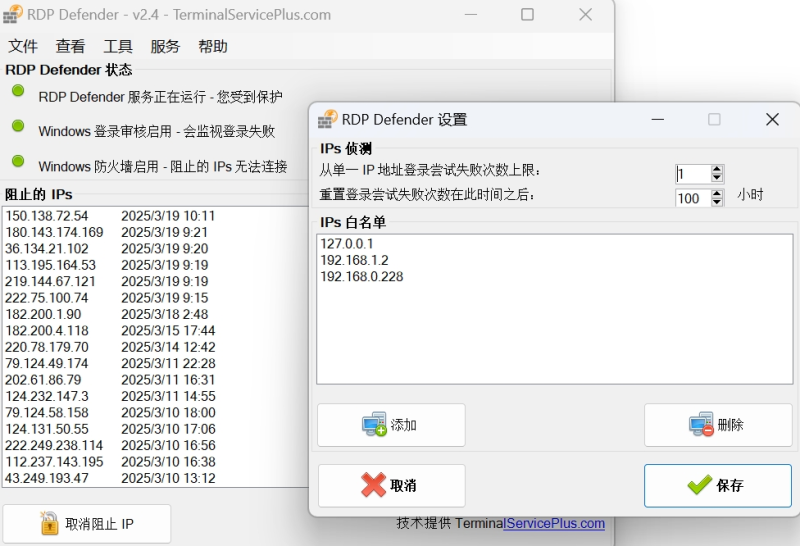Image resolution: width=800 pixels, height=546 pixels.
Task: Click the green status dot for Windows 防火墙启用
Action: [x=18, y=161]
